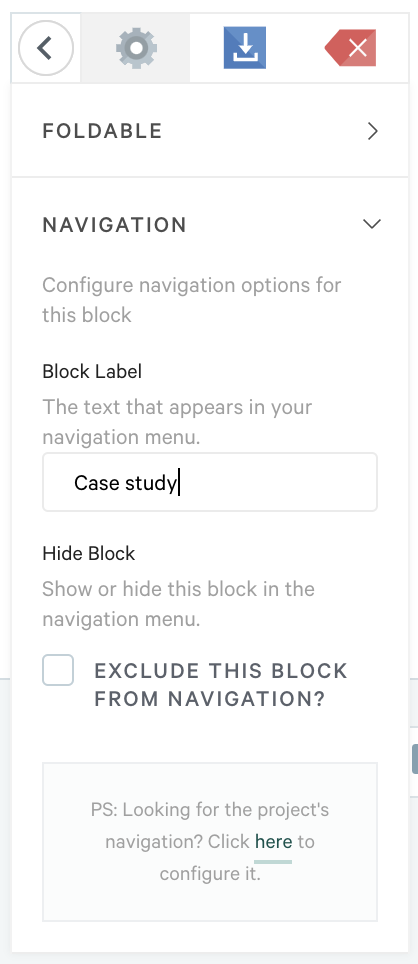Click the 'configure it.' text in the note
418x964 pixels.
click(x=210, y=874)
